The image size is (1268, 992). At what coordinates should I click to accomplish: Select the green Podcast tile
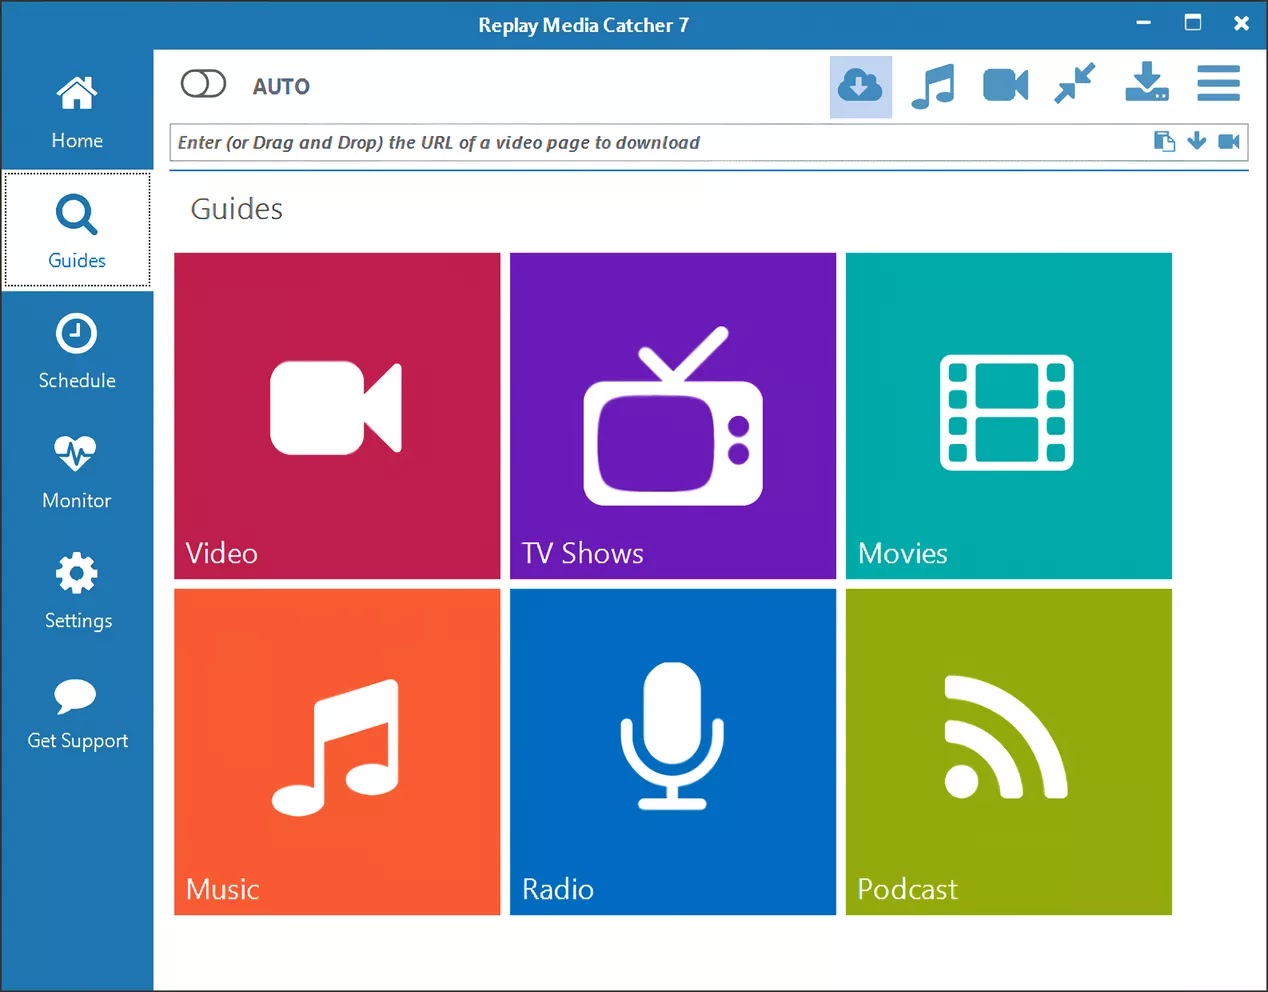point(1008,750)
